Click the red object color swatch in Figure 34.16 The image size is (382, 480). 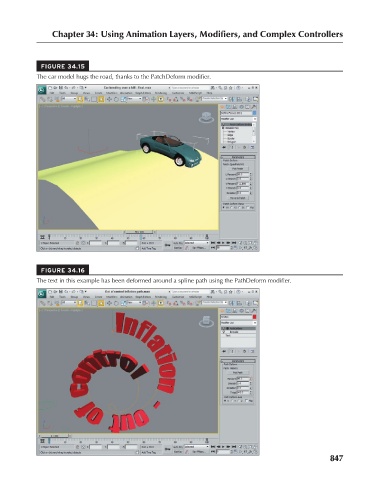pyautogui.click(x=254, y=317)
